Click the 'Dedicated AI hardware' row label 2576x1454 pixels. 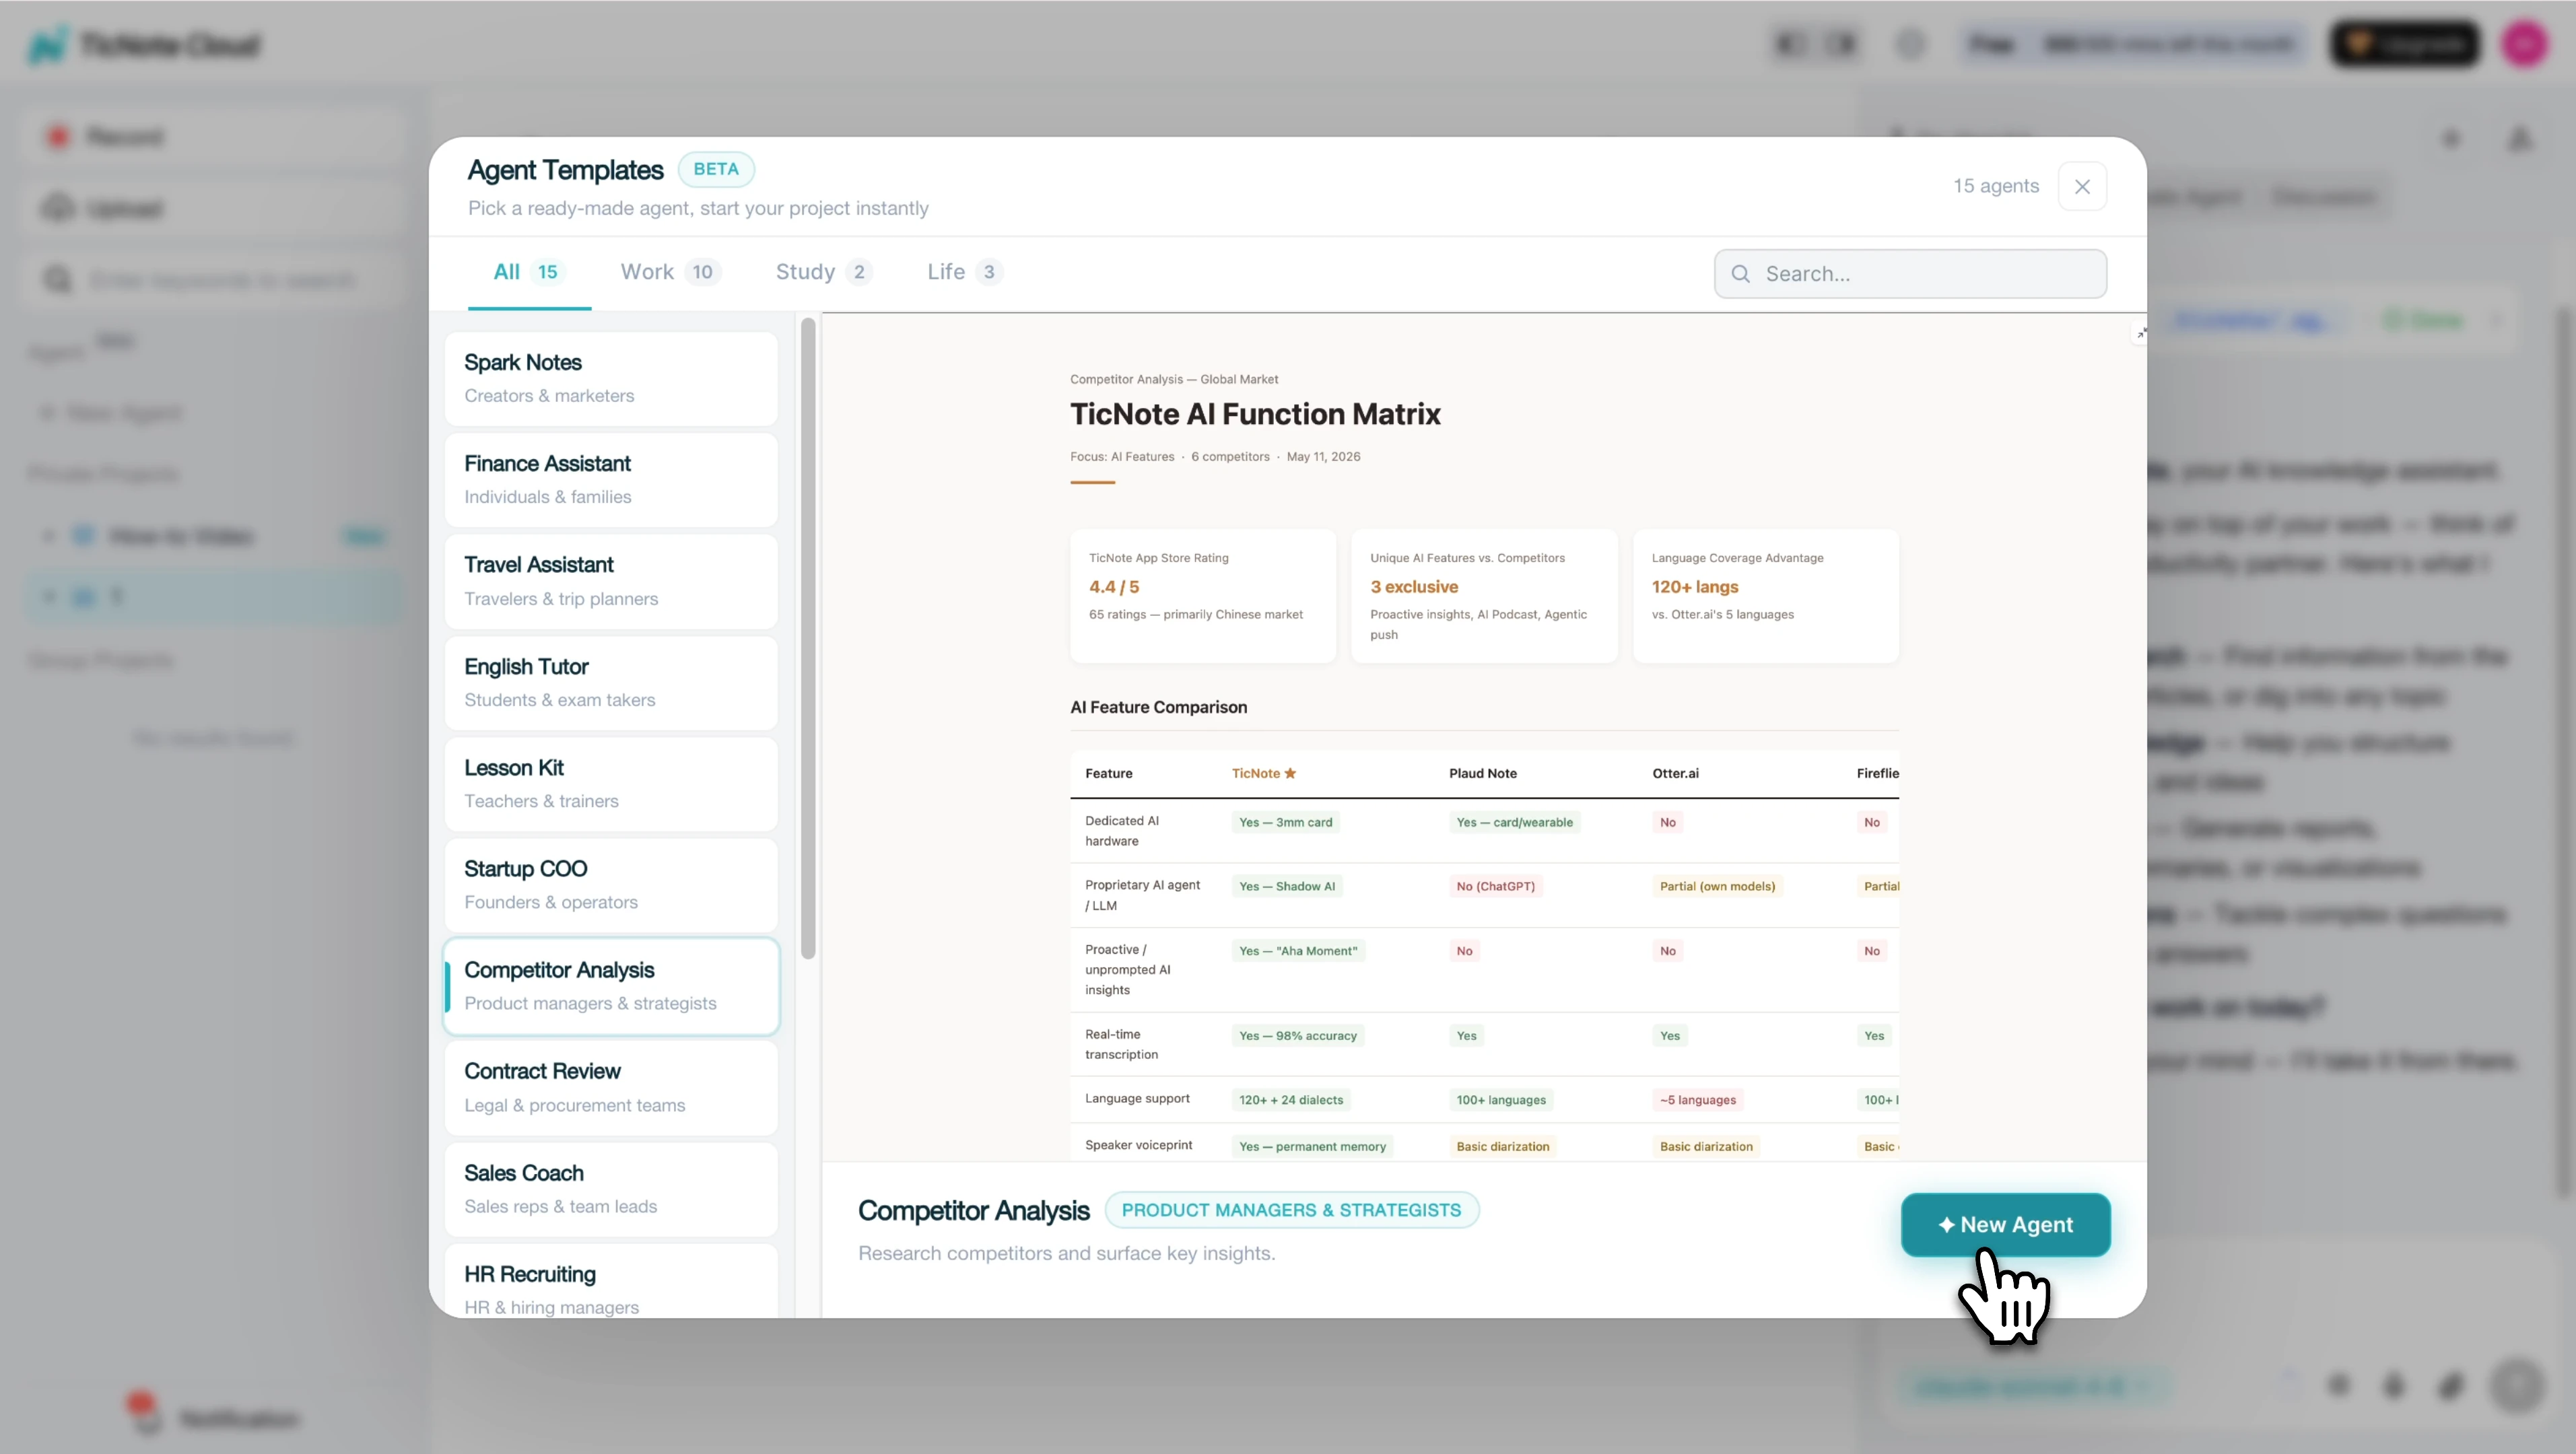coord(1122,831)
